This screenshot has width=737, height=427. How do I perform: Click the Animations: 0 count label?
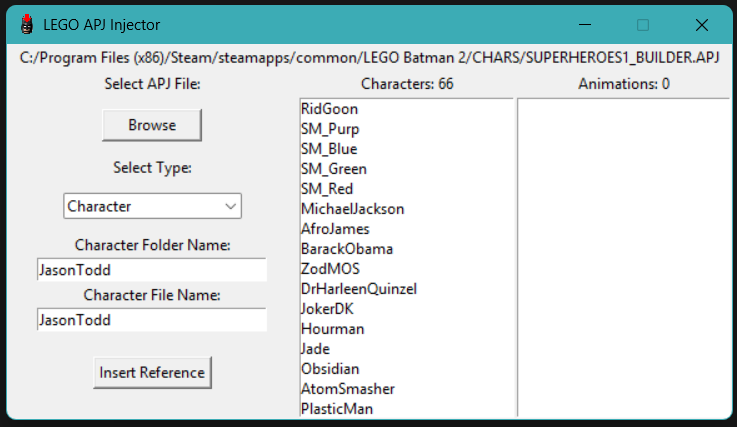click(x=624, y=84)
